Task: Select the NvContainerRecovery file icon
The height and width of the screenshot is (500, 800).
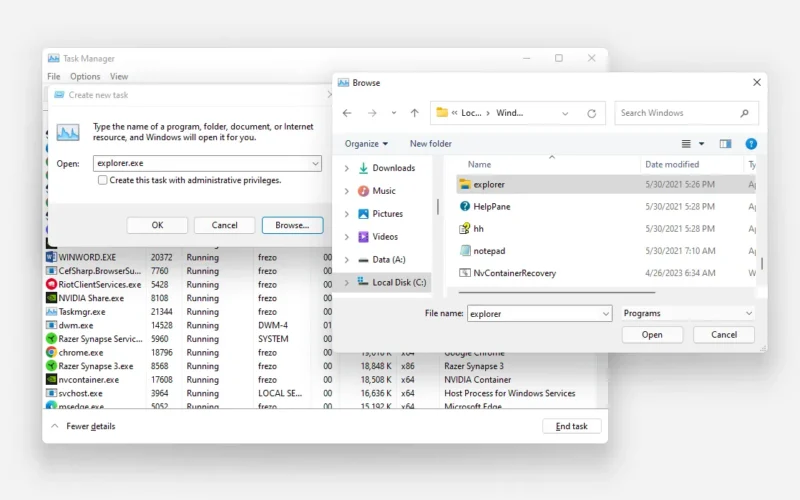Action: [464, 273]
